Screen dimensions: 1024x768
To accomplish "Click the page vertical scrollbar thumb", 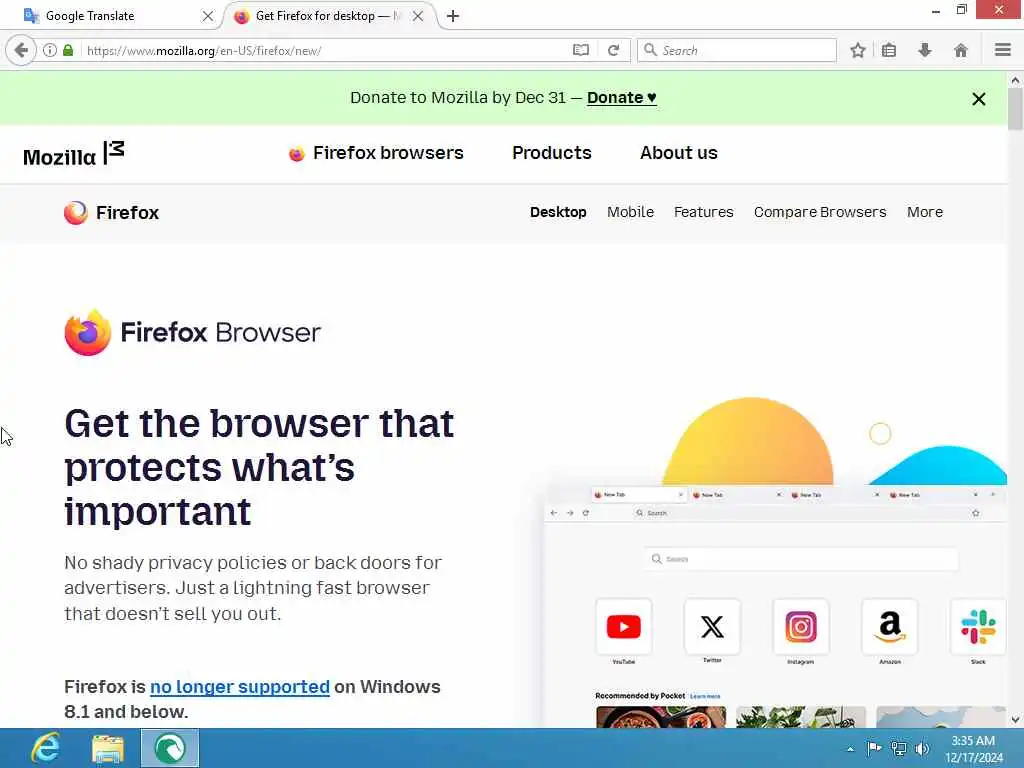I will 1015,109.
